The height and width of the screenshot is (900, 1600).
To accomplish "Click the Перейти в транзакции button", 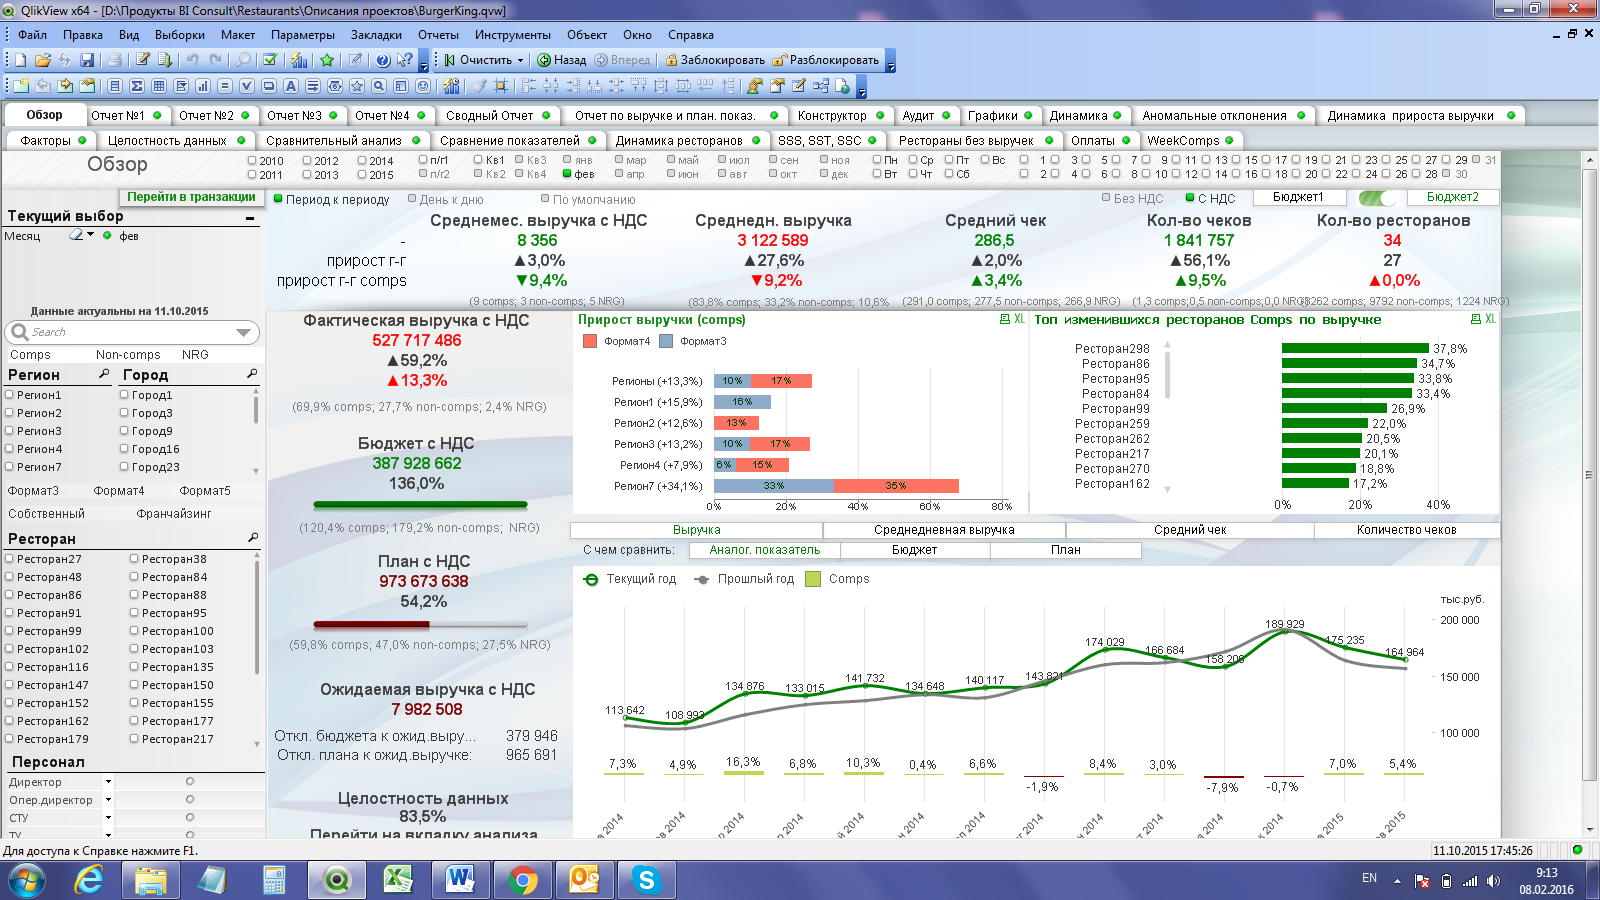I will 190,197.
